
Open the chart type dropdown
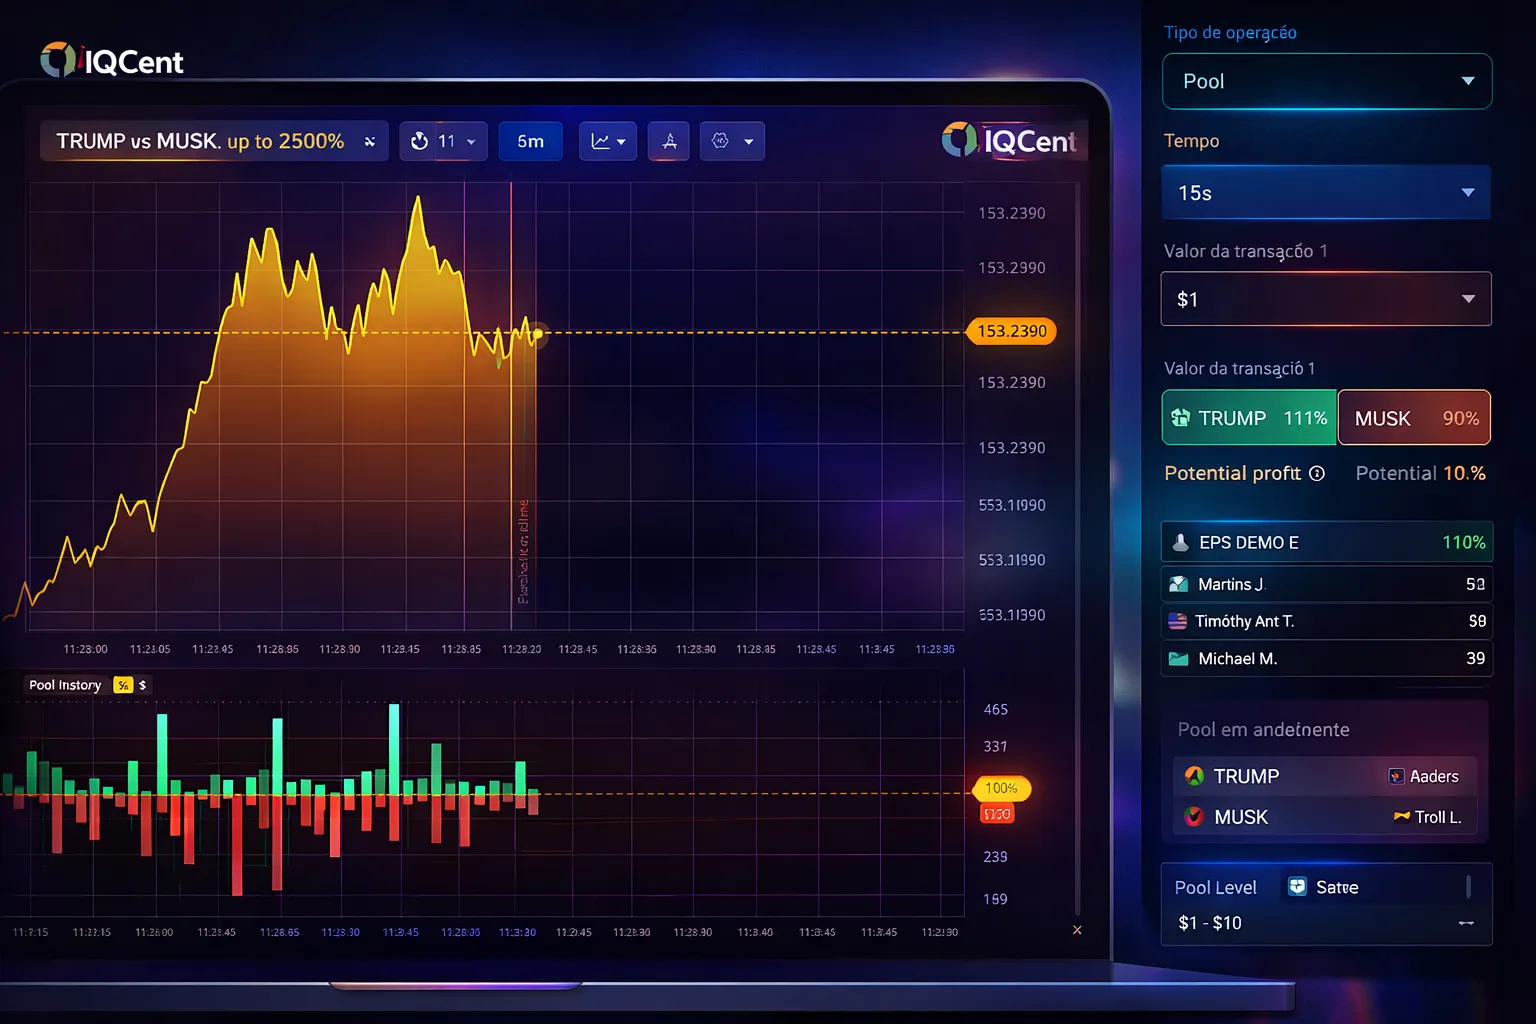pyautogui.click(x=608, y=141)
